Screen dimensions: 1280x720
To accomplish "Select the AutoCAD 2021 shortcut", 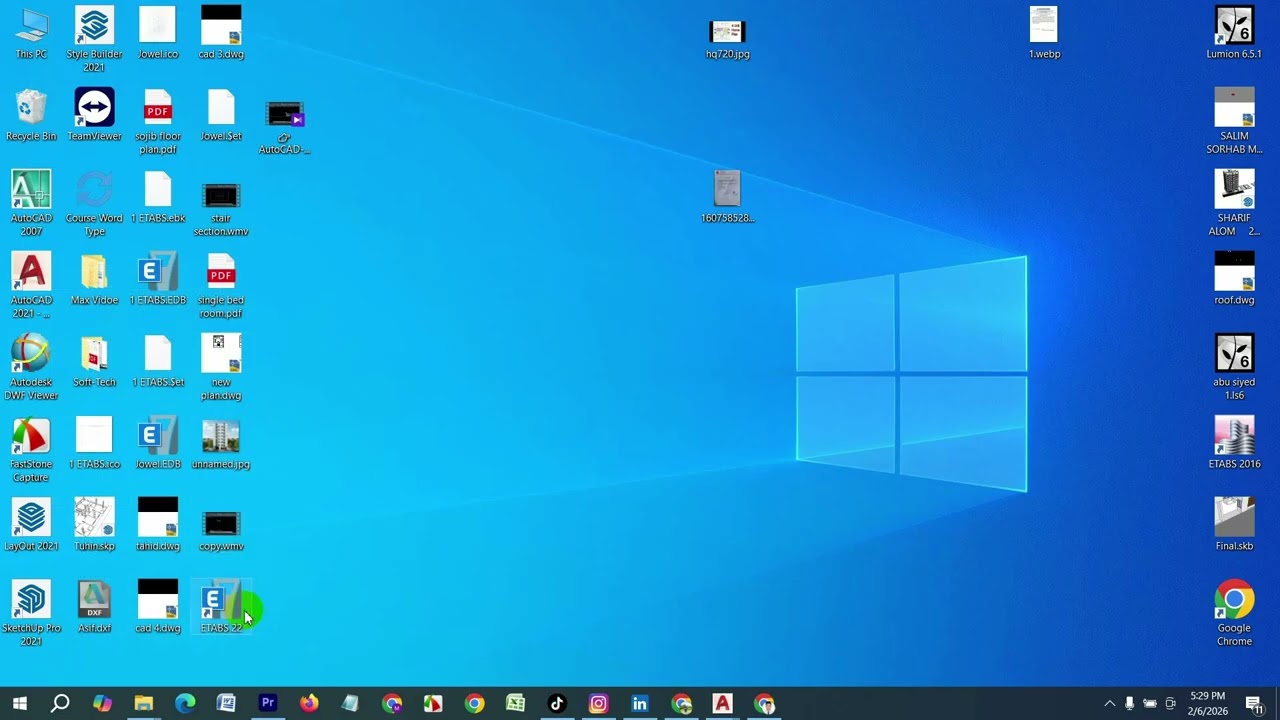I will pos(31,285).
